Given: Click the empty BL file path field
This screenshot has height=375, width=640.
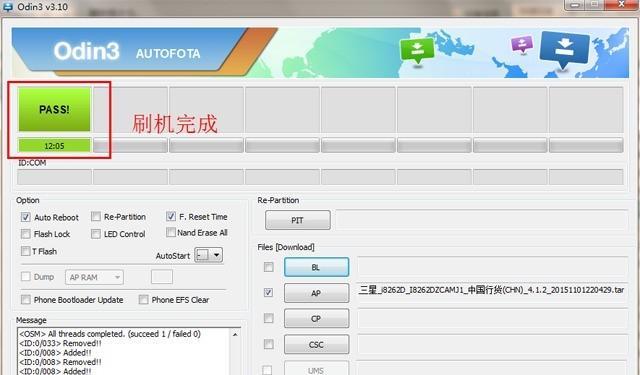Looking at the screenshot, I should click(492, 267).
